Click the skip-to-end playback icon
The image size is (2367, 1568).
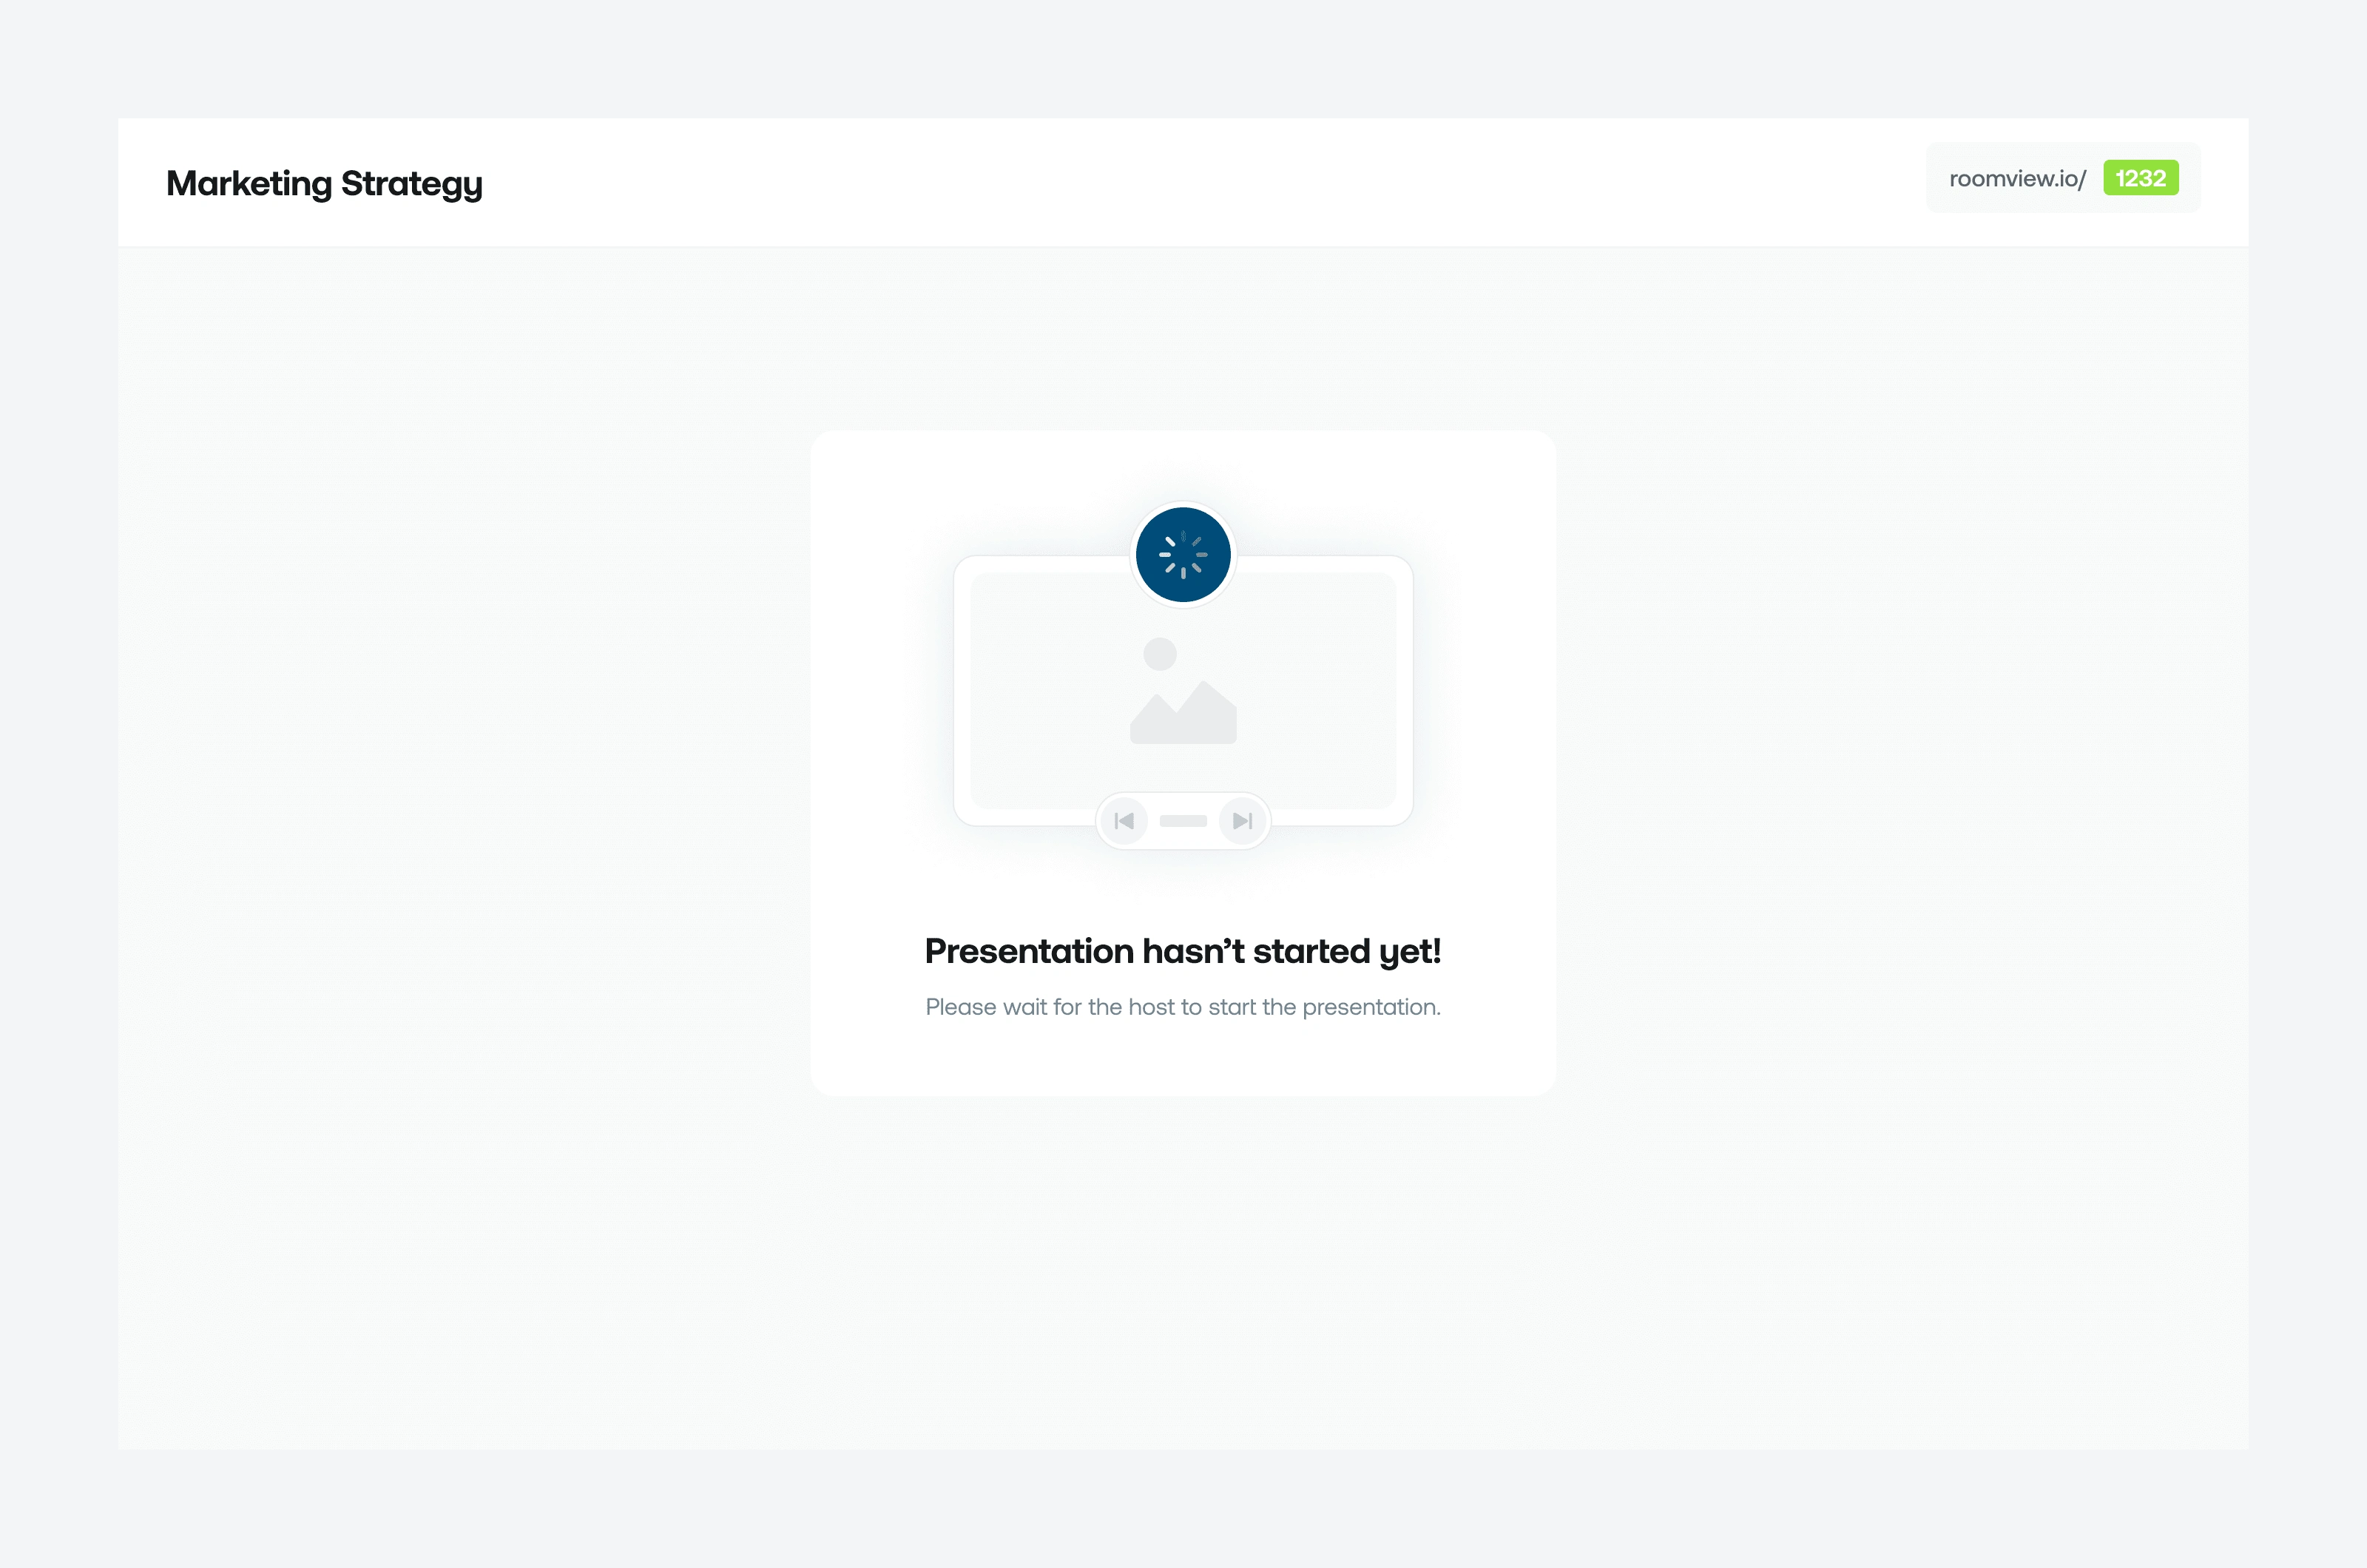click(x=1240, y=819)
